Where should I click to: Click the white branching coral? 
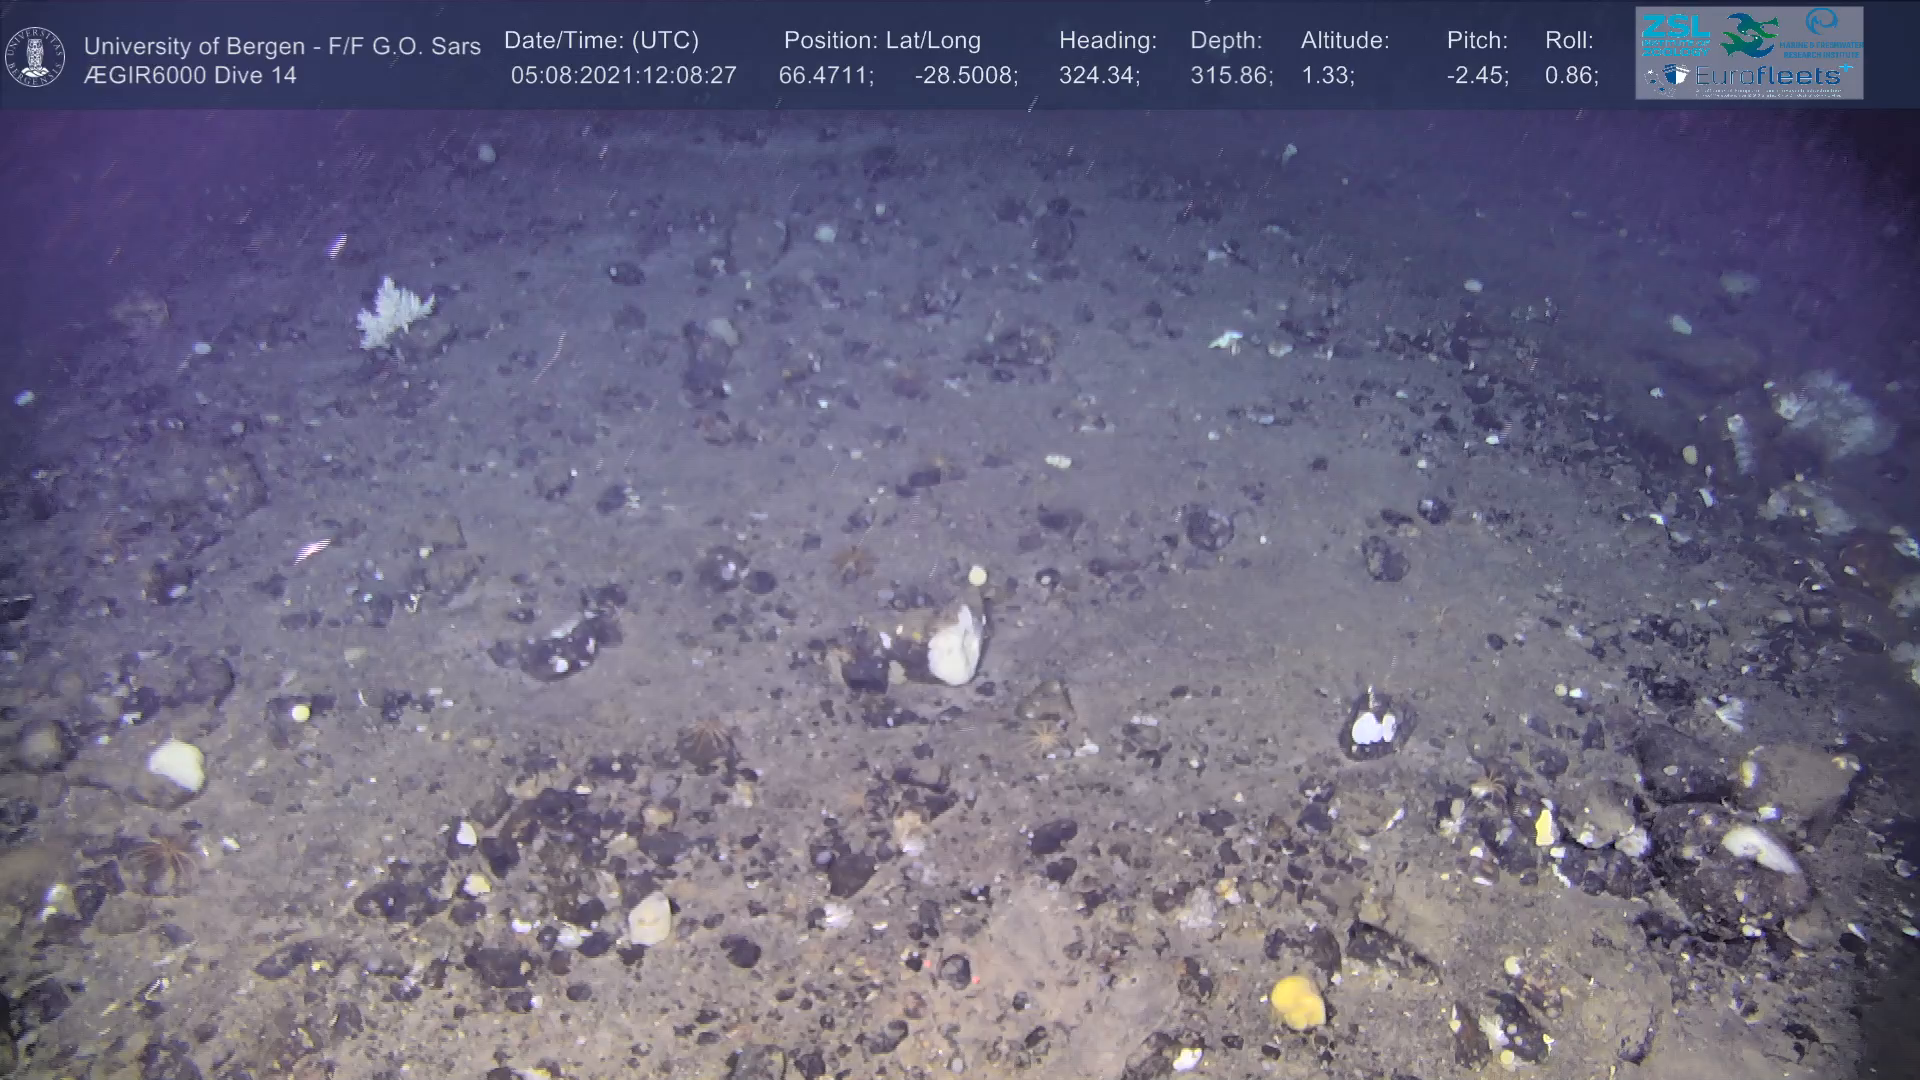(x=393, y=313)
